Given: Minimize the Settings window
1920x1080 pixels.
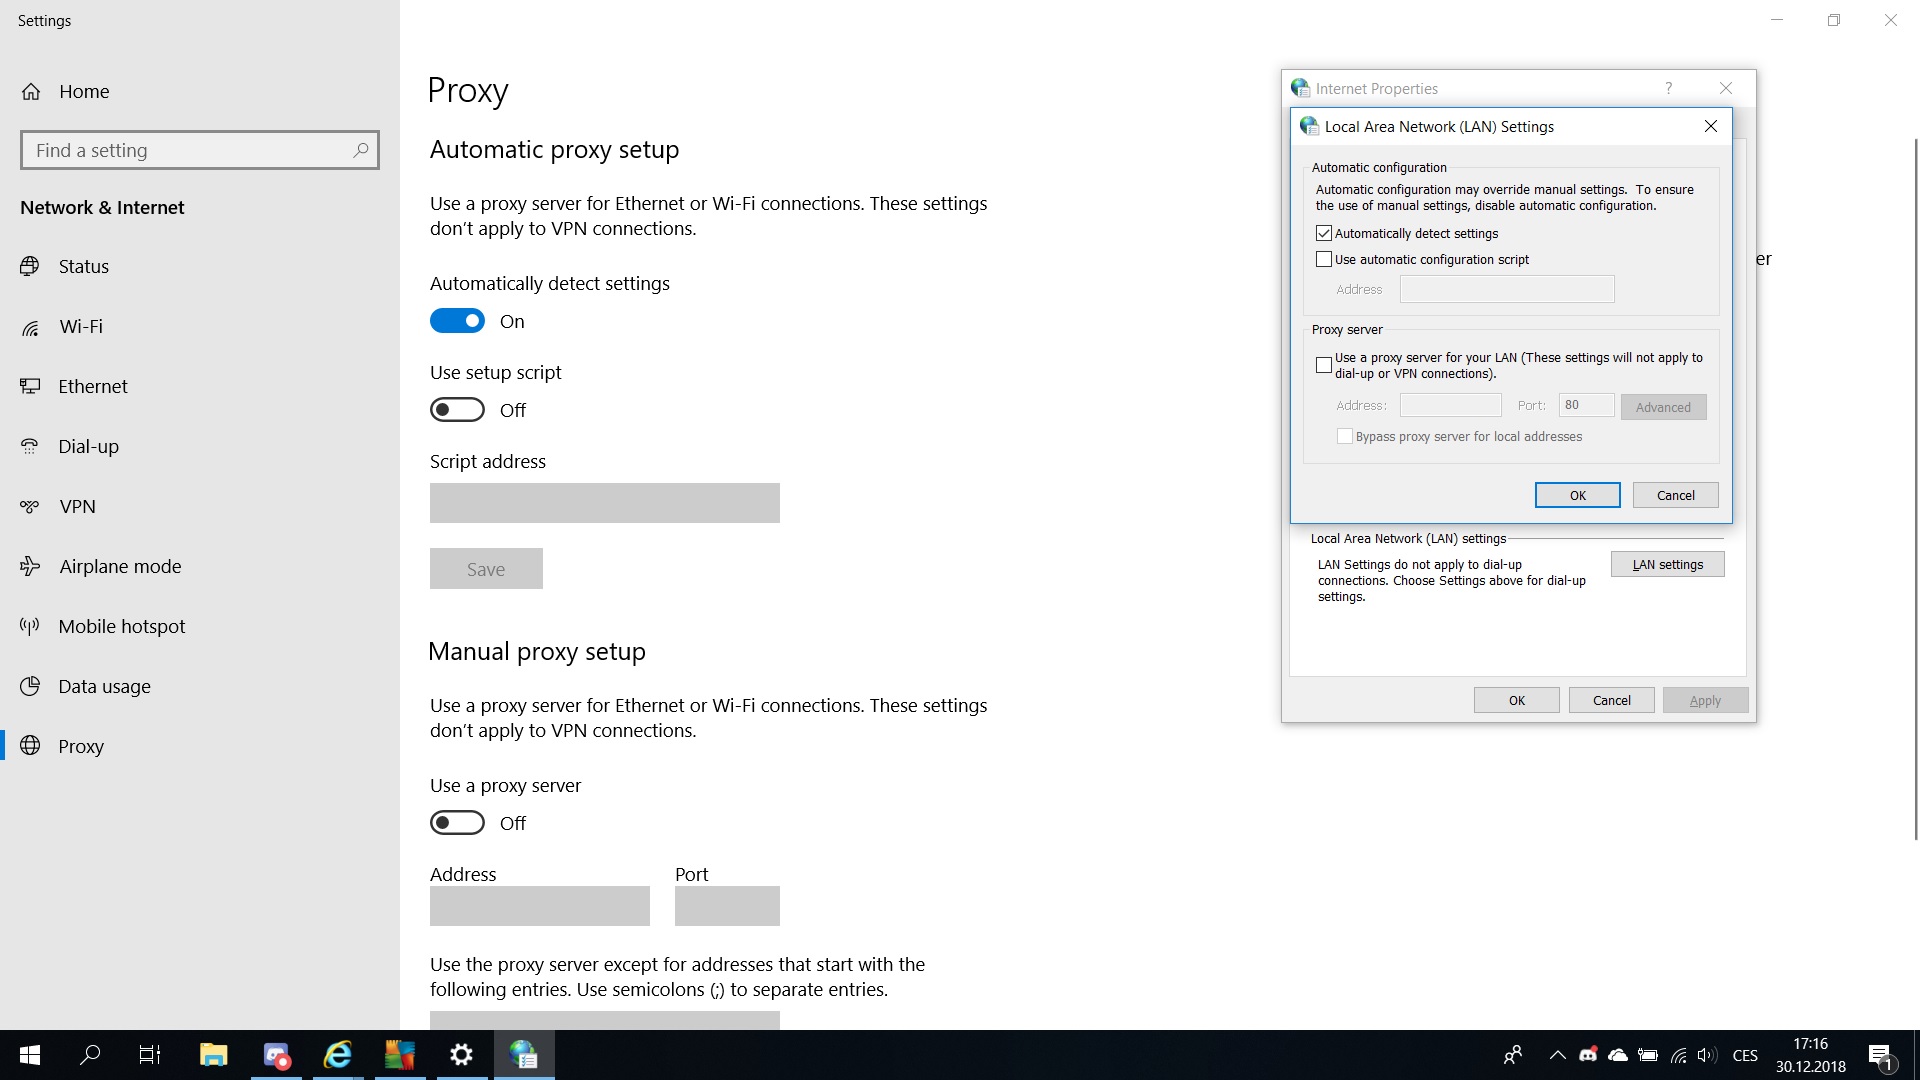Looking at the screenshot, I should pos(1777,20).
